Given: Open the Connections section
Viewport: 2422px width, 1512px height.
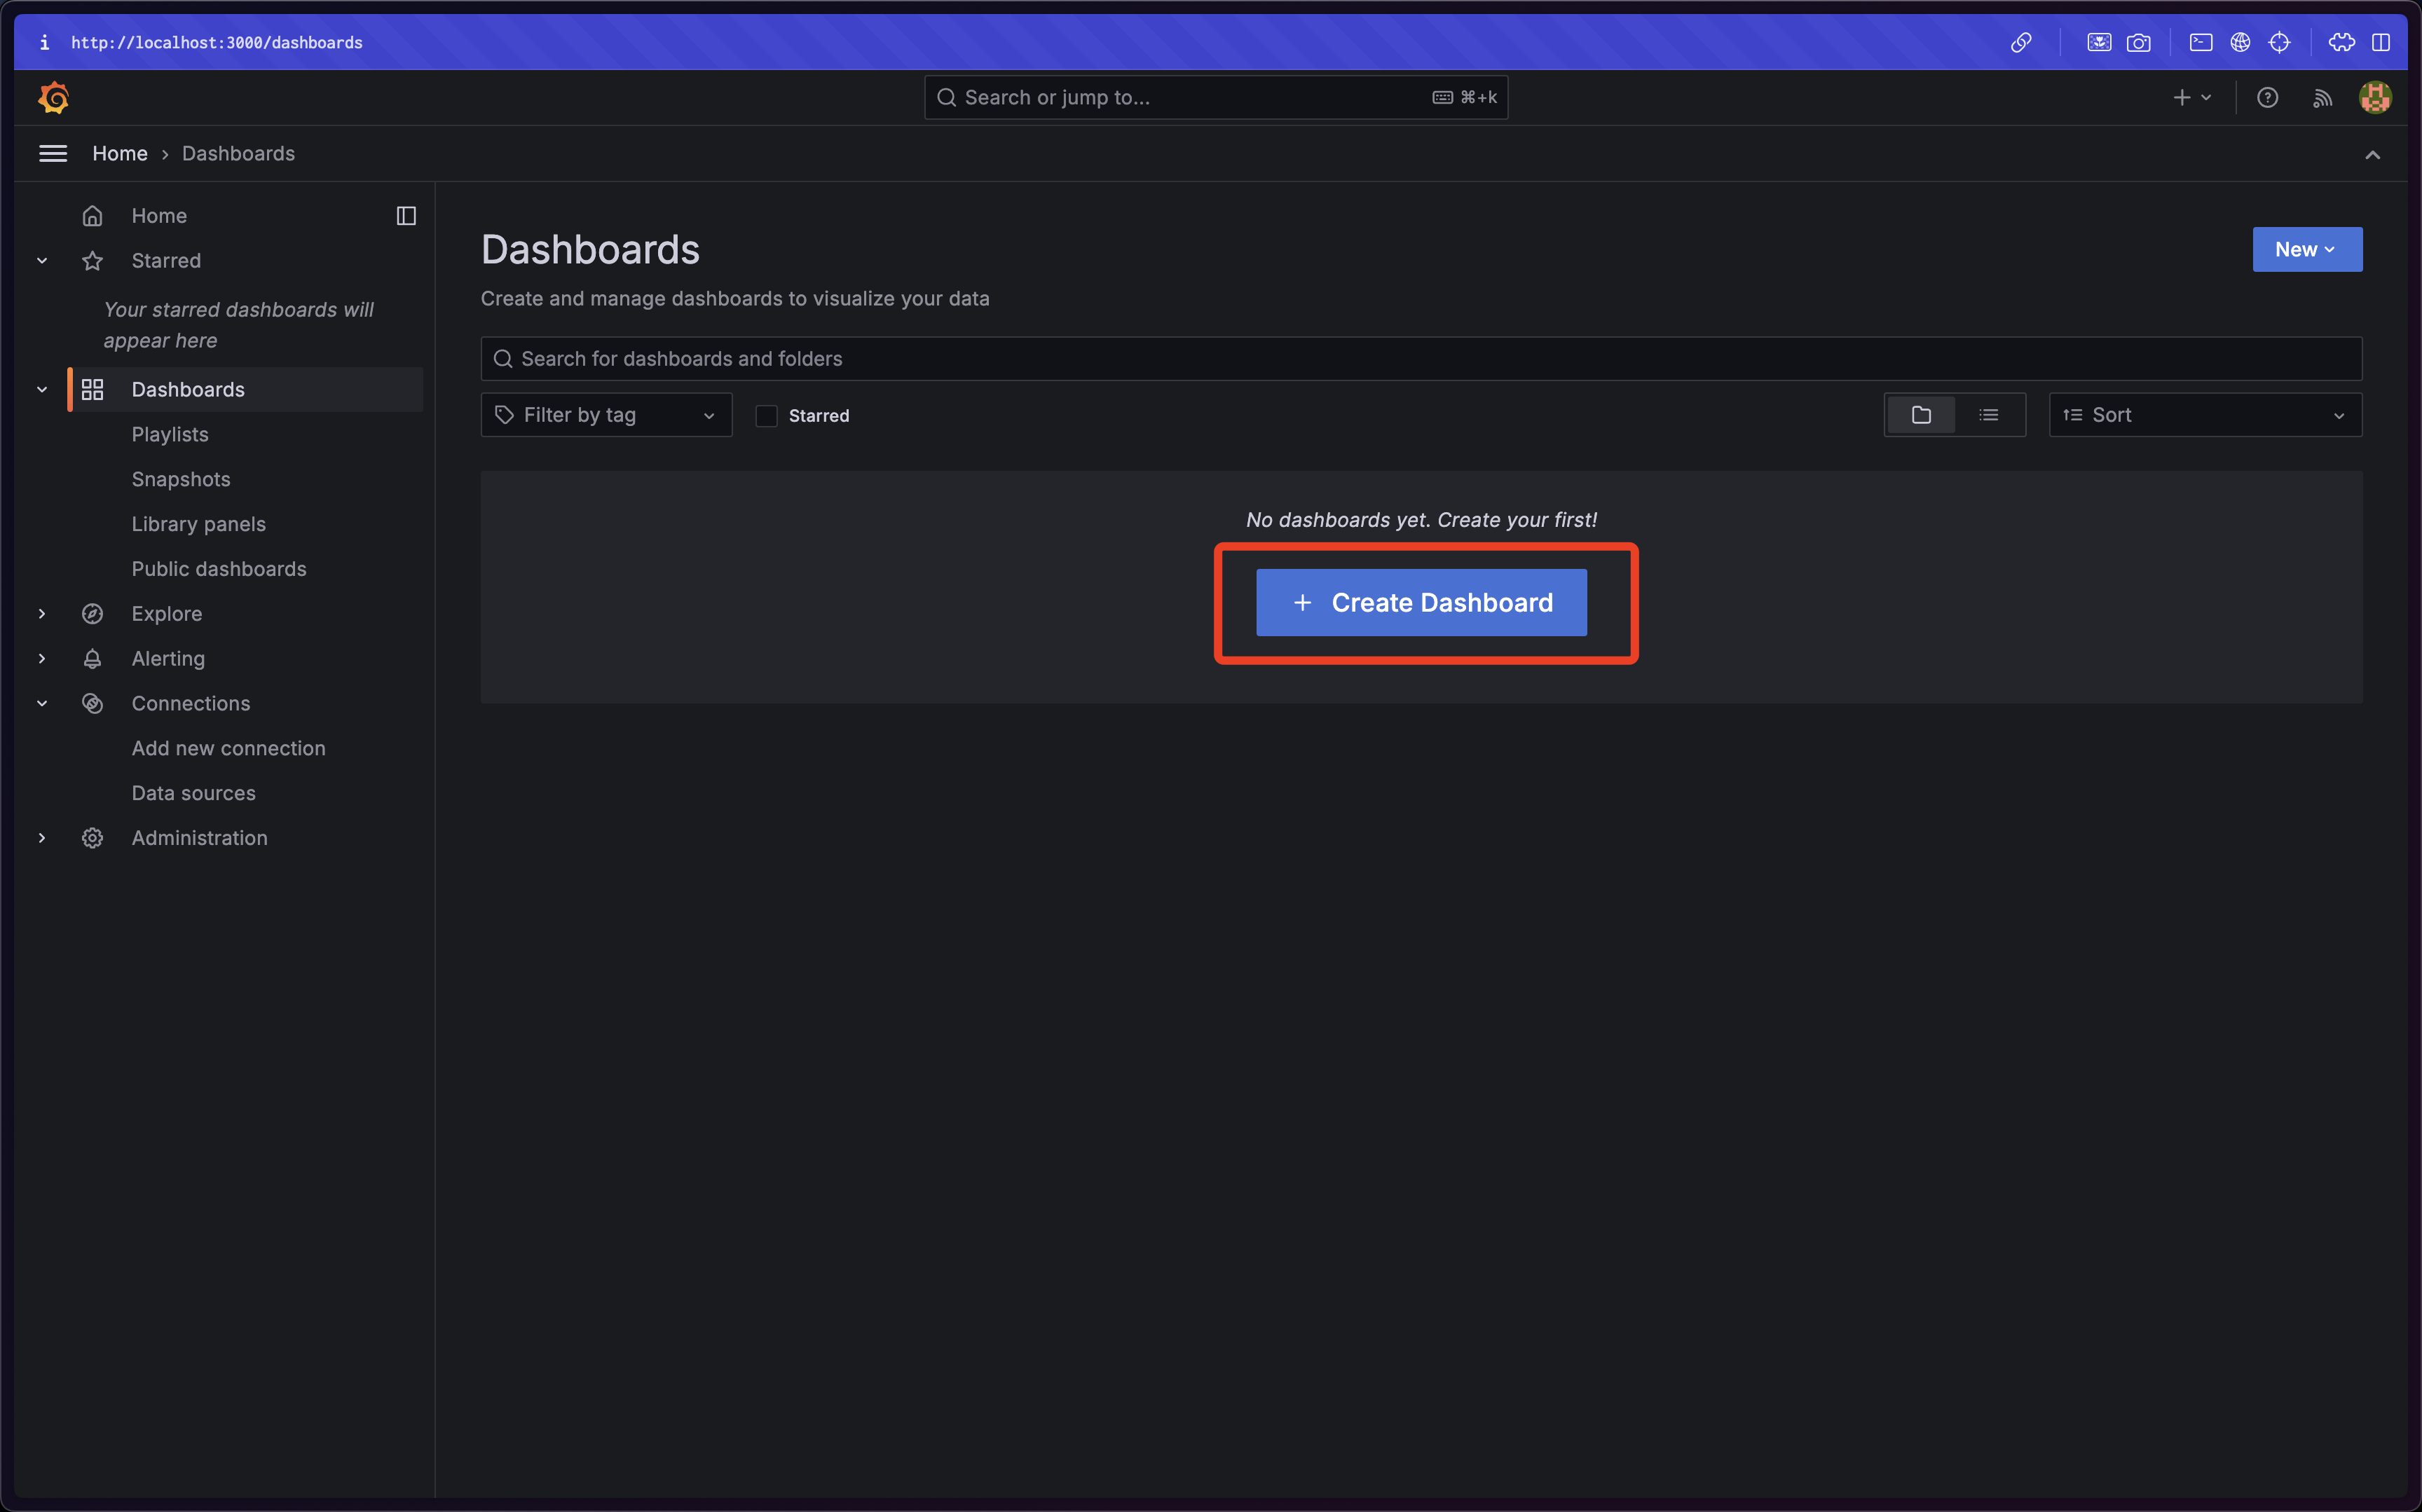Looking at the screenshot, I should [x=191, y=702].
